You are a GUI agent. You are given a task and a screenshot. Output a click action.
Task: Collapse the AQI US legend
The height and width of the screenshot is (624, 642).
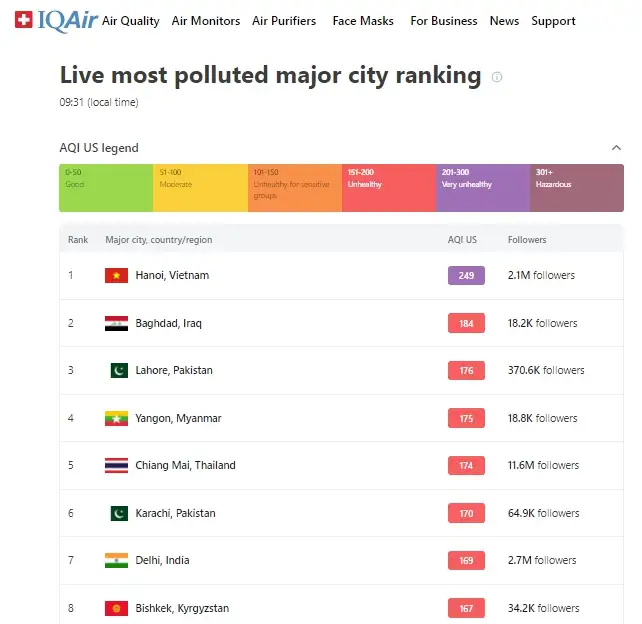click(x=616, y=148)
